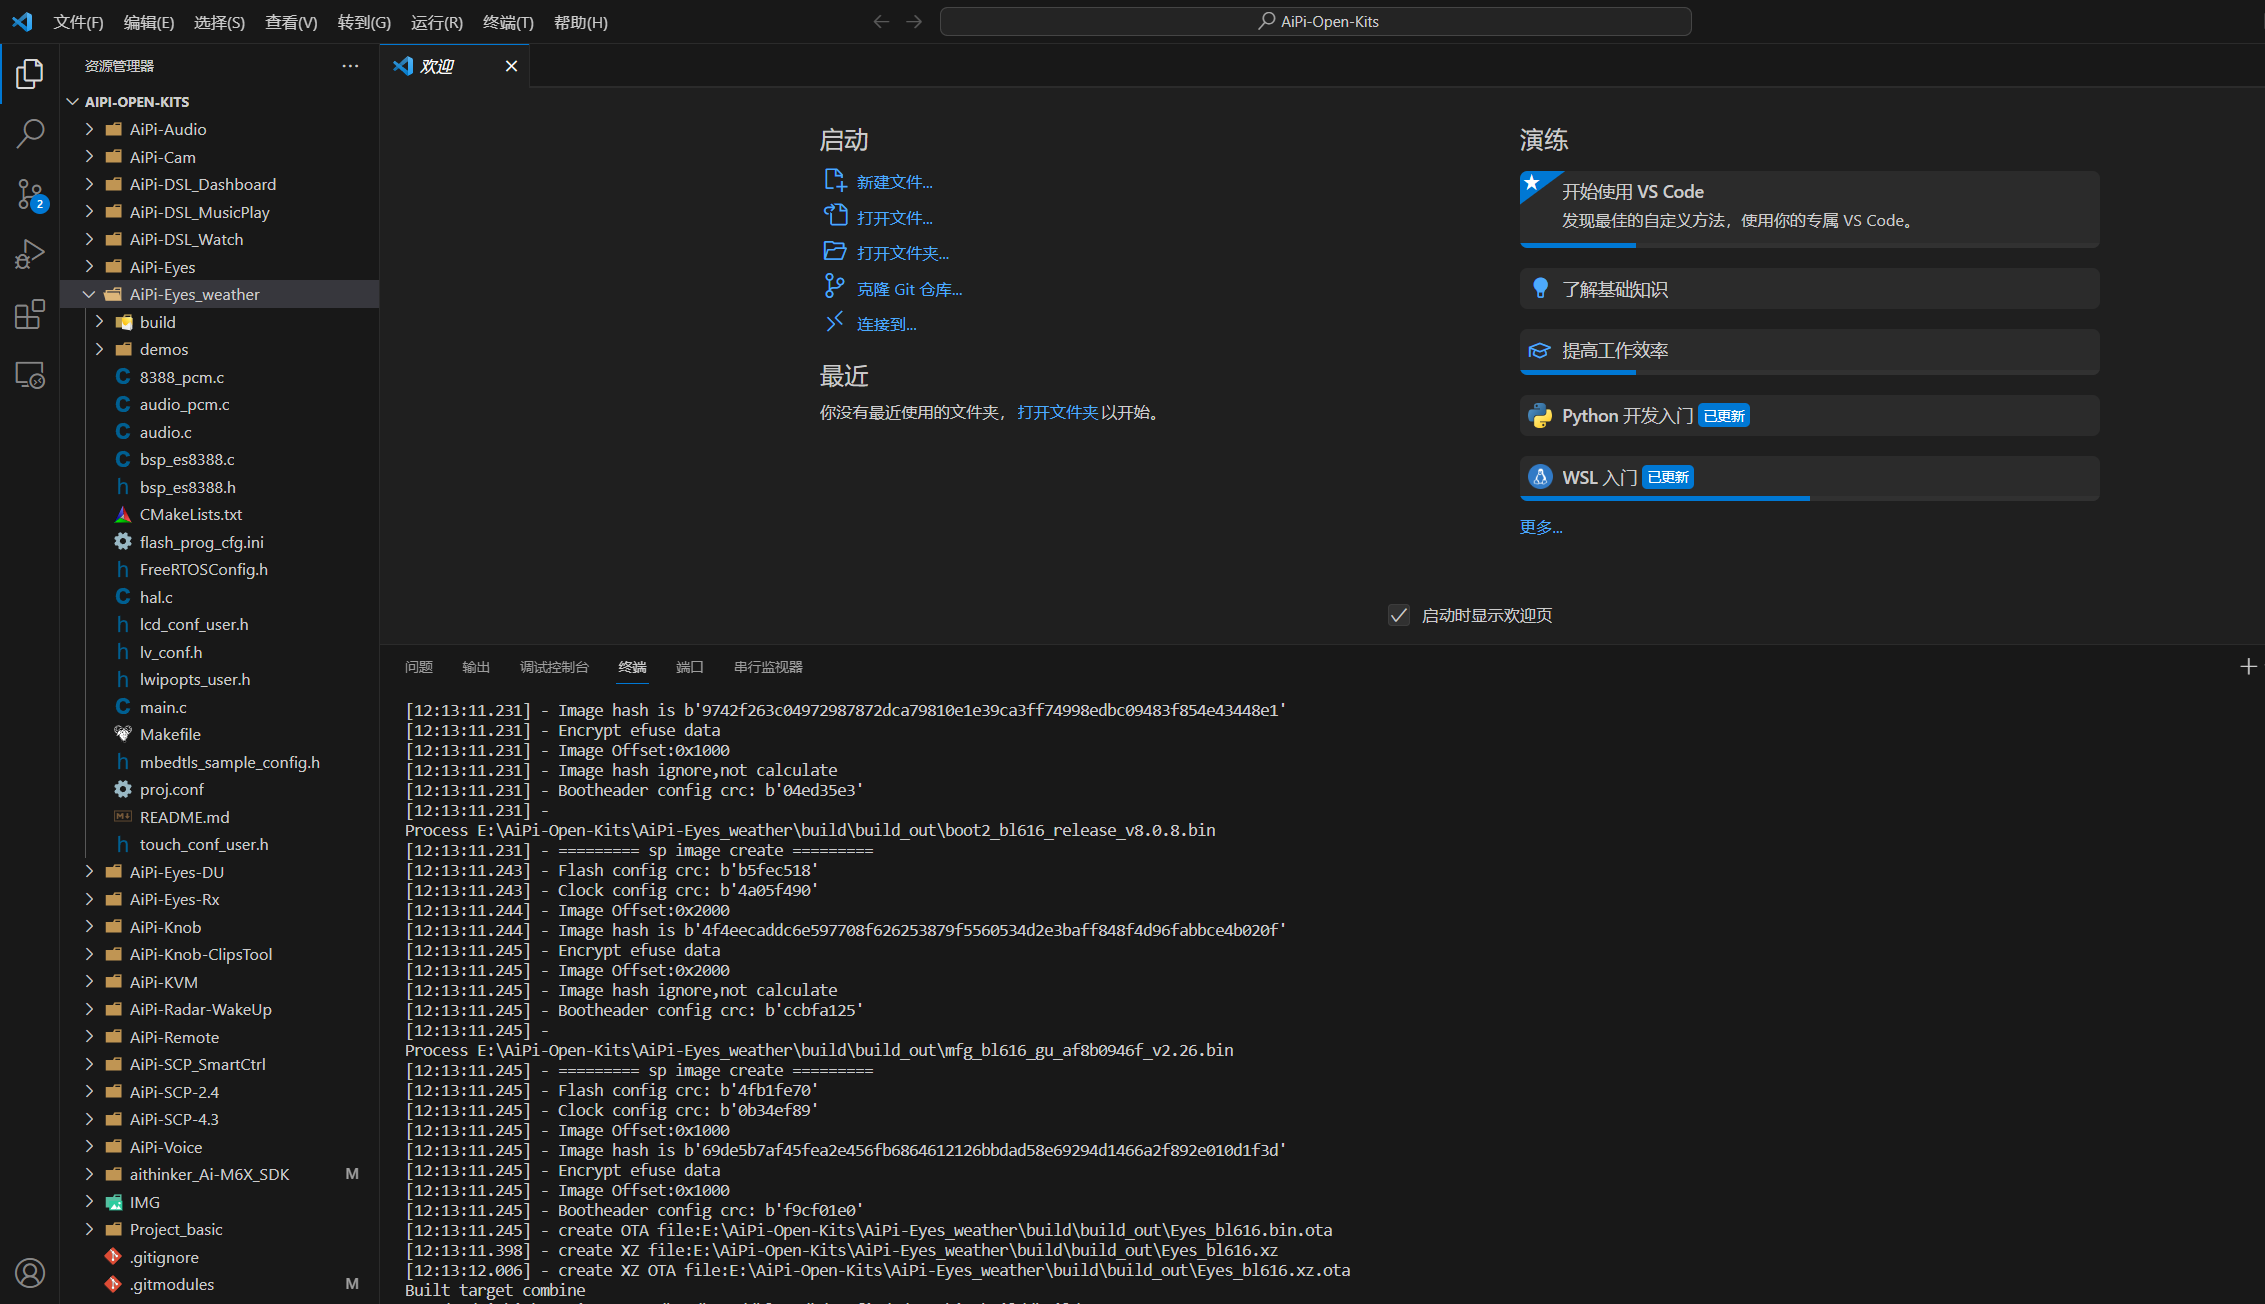Screen dimensions: 2265x1304
Task: Open the 开始使用 VS Code walkthrough
Action: tap(1809, 209)
